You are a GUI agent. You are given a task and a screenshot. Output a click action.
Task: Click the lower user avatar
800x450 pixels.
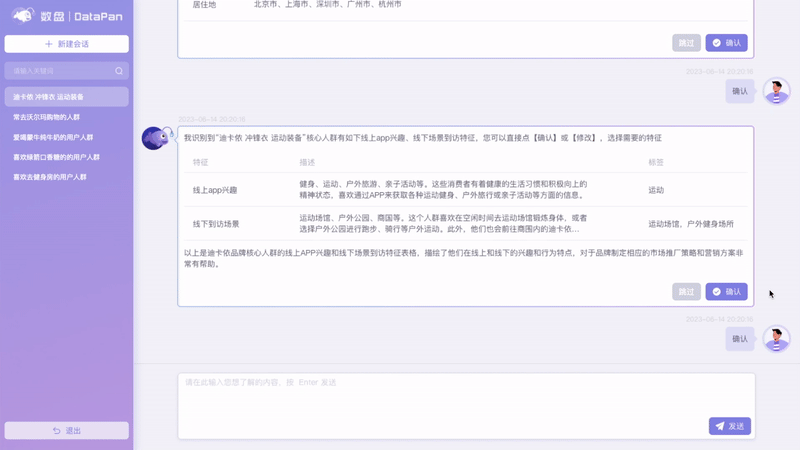tap(777, 339)
